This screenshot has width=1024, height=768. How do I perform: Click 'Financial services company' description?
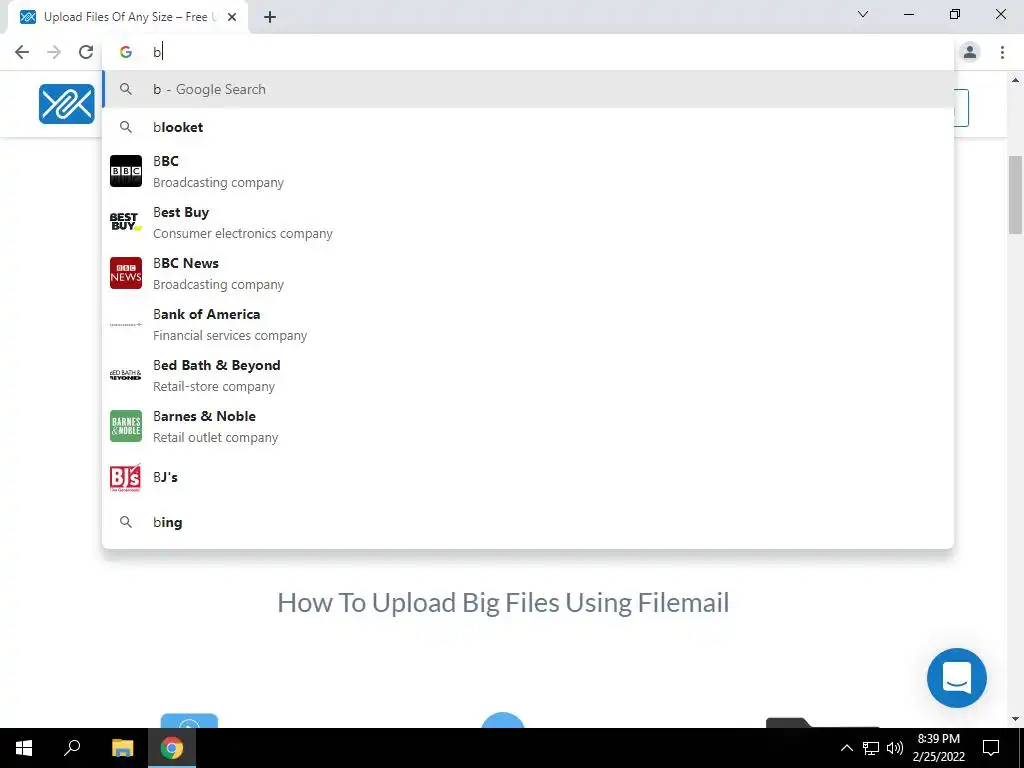(x=230, y=336)
